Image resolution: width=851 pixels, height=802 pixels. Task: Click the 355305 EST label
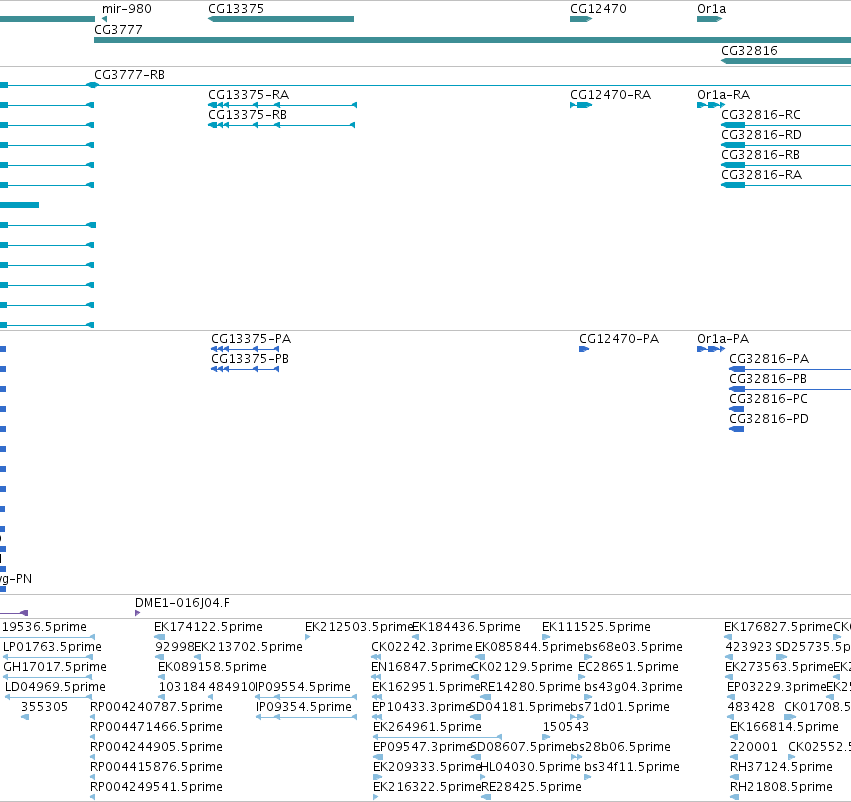coord(44,707)
